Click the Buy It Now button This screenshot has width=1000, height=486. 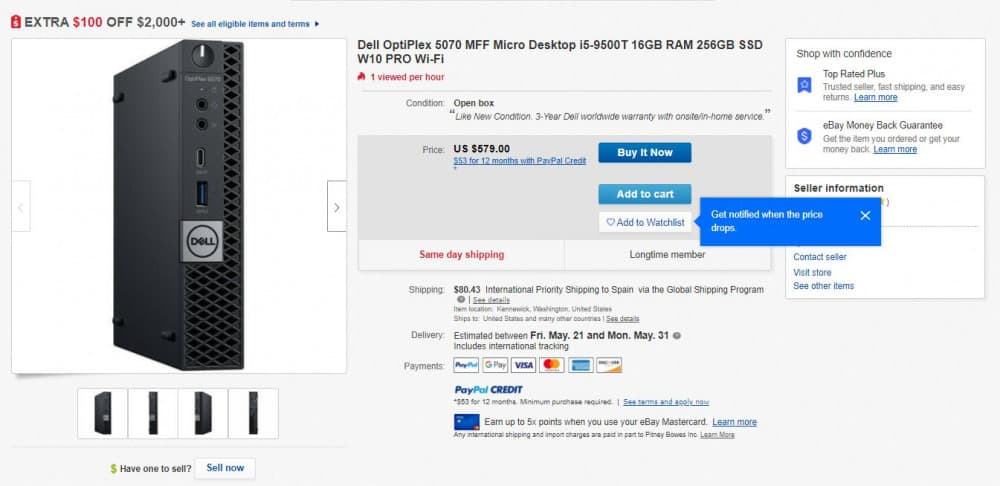point(645,152)
